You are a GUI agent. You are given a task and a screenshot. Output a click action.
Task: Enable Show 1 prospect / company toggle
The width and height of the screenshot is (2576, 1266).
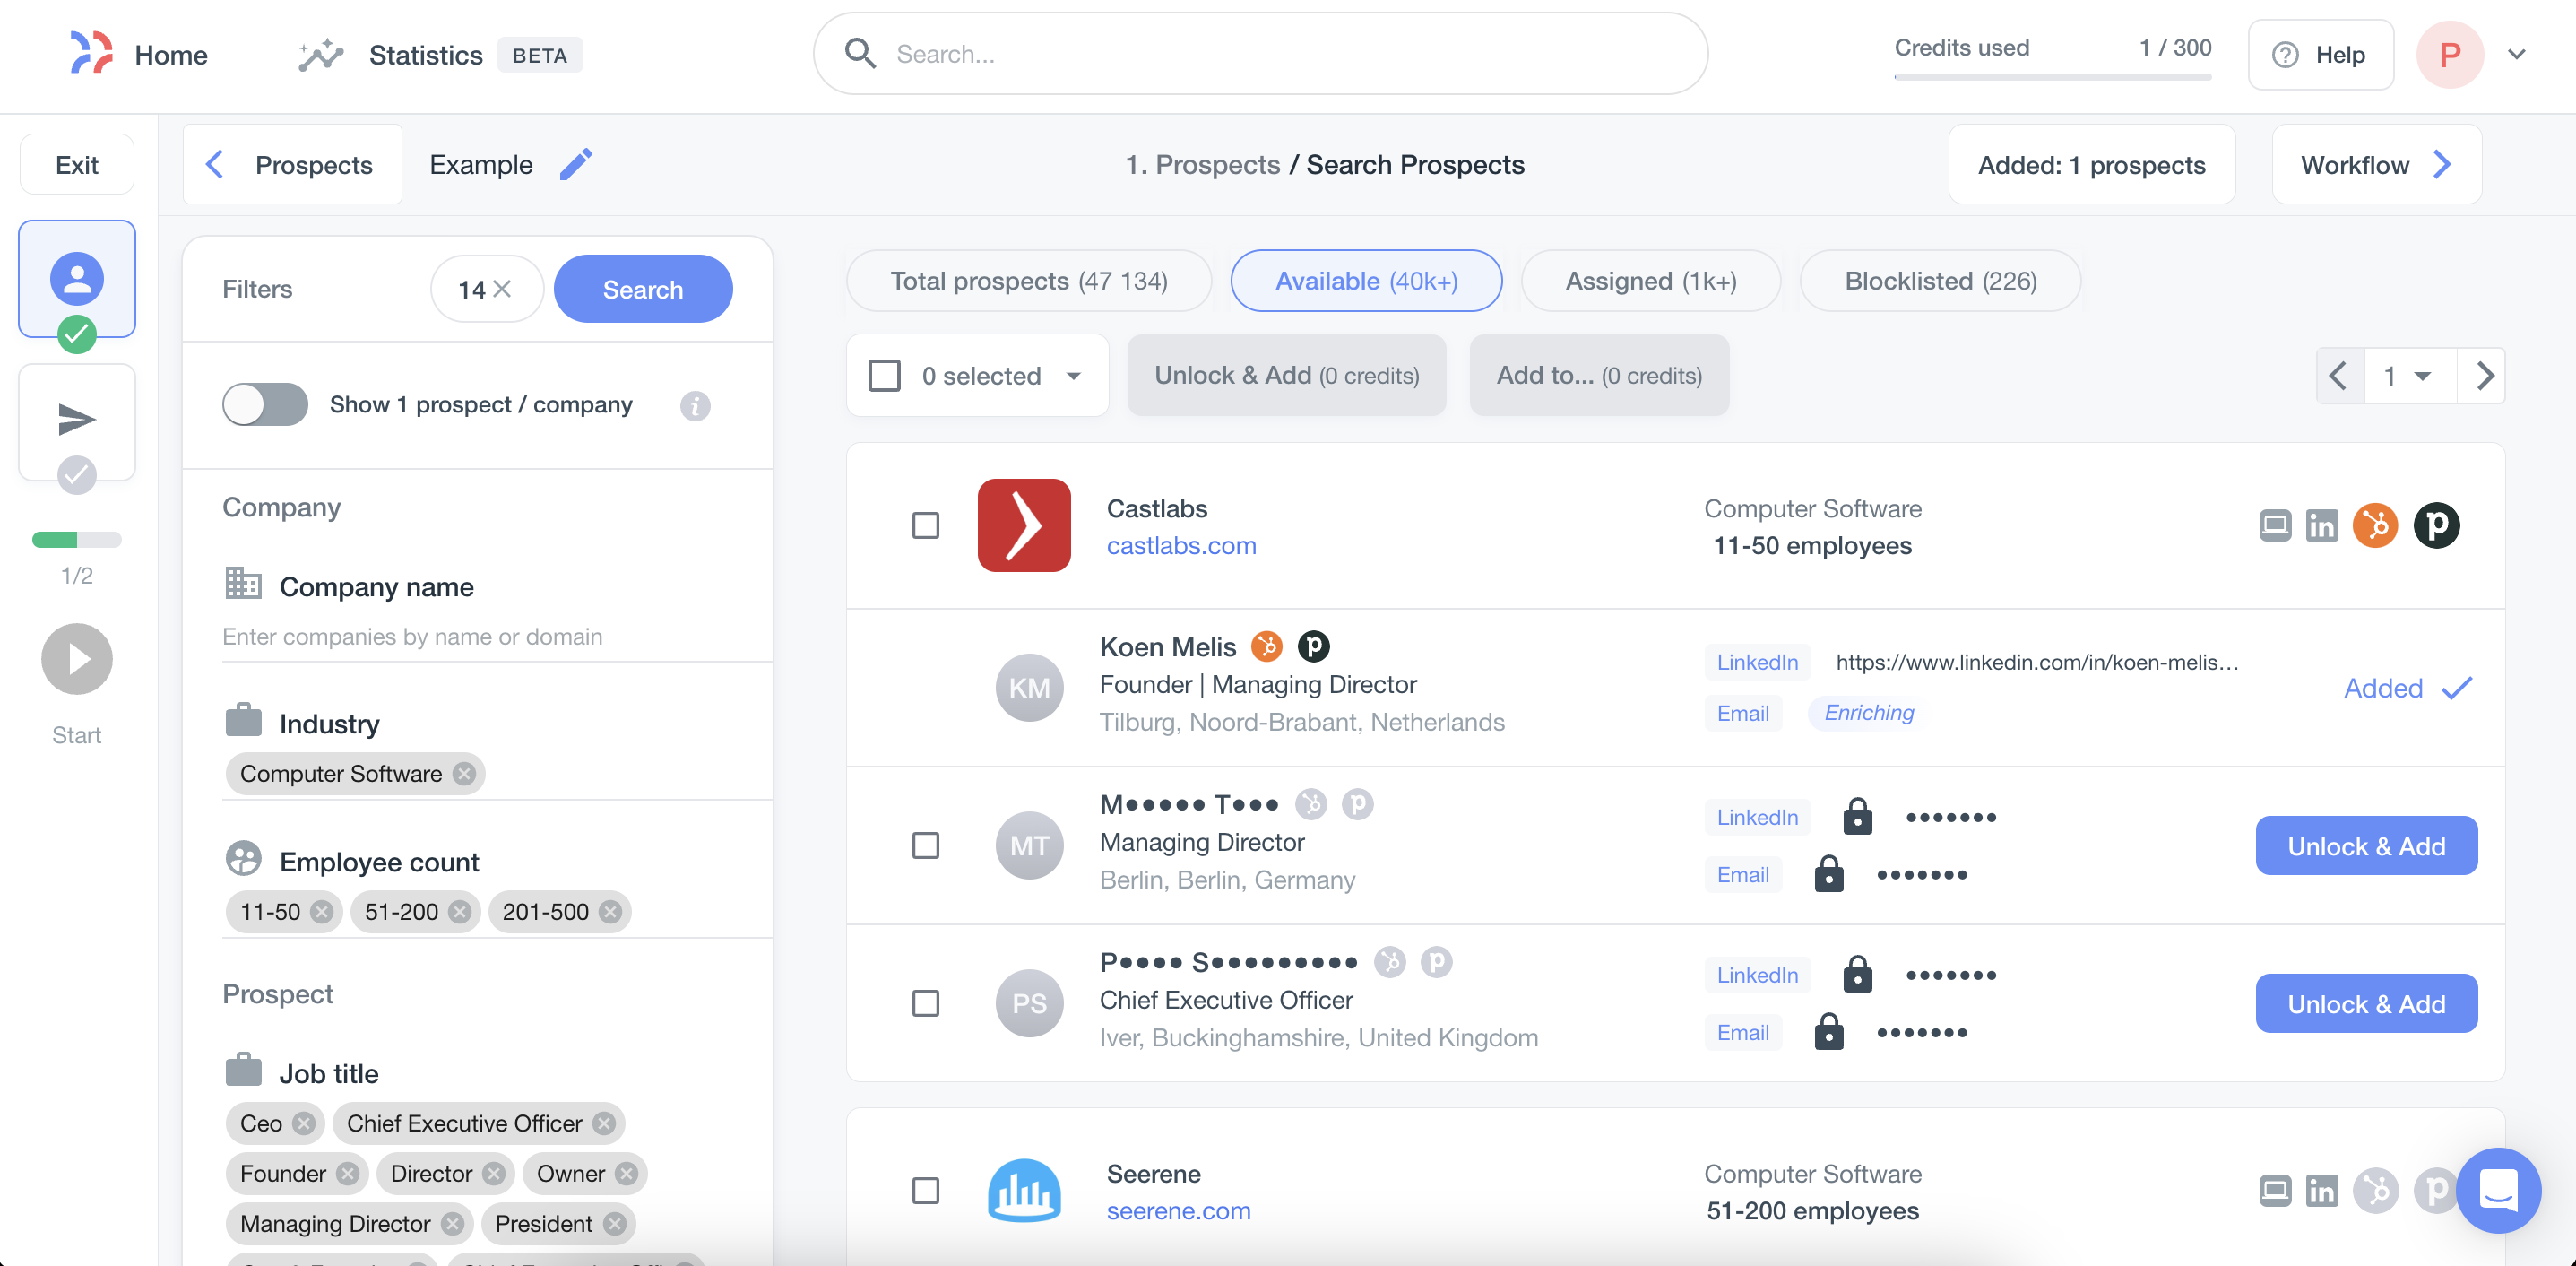264,405
